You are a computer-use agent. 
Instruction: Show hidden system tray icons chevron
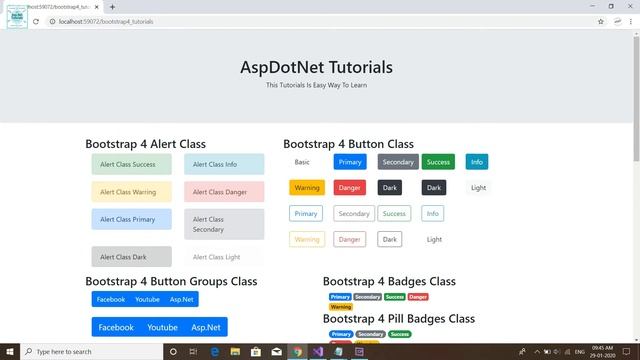(537, 352)
